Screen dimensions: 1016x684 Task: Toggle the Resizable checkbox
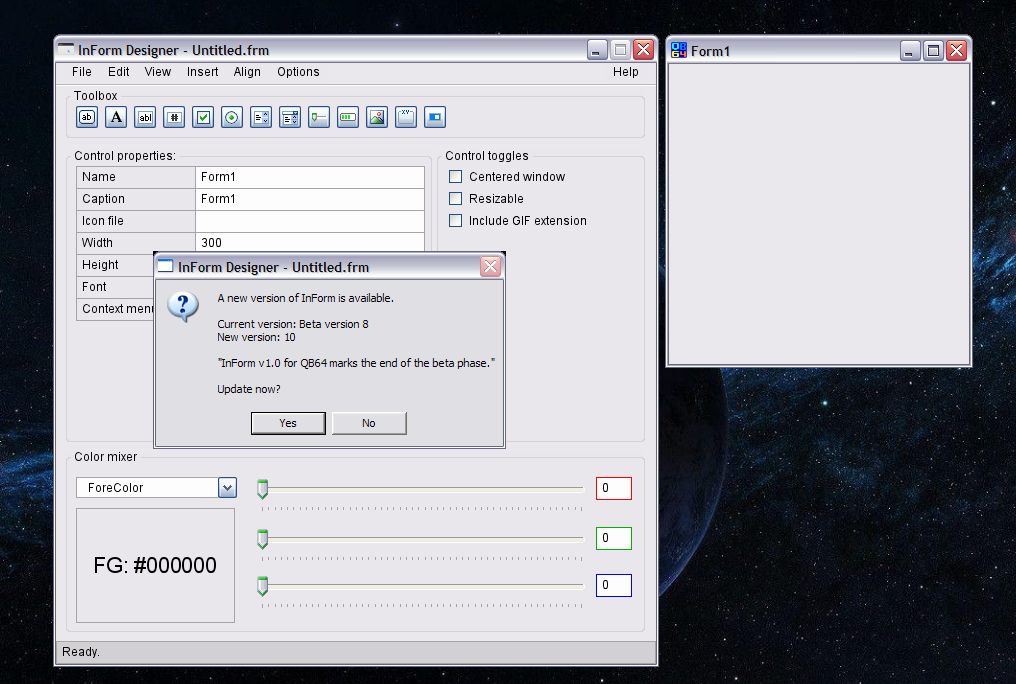tap(456, 199)
